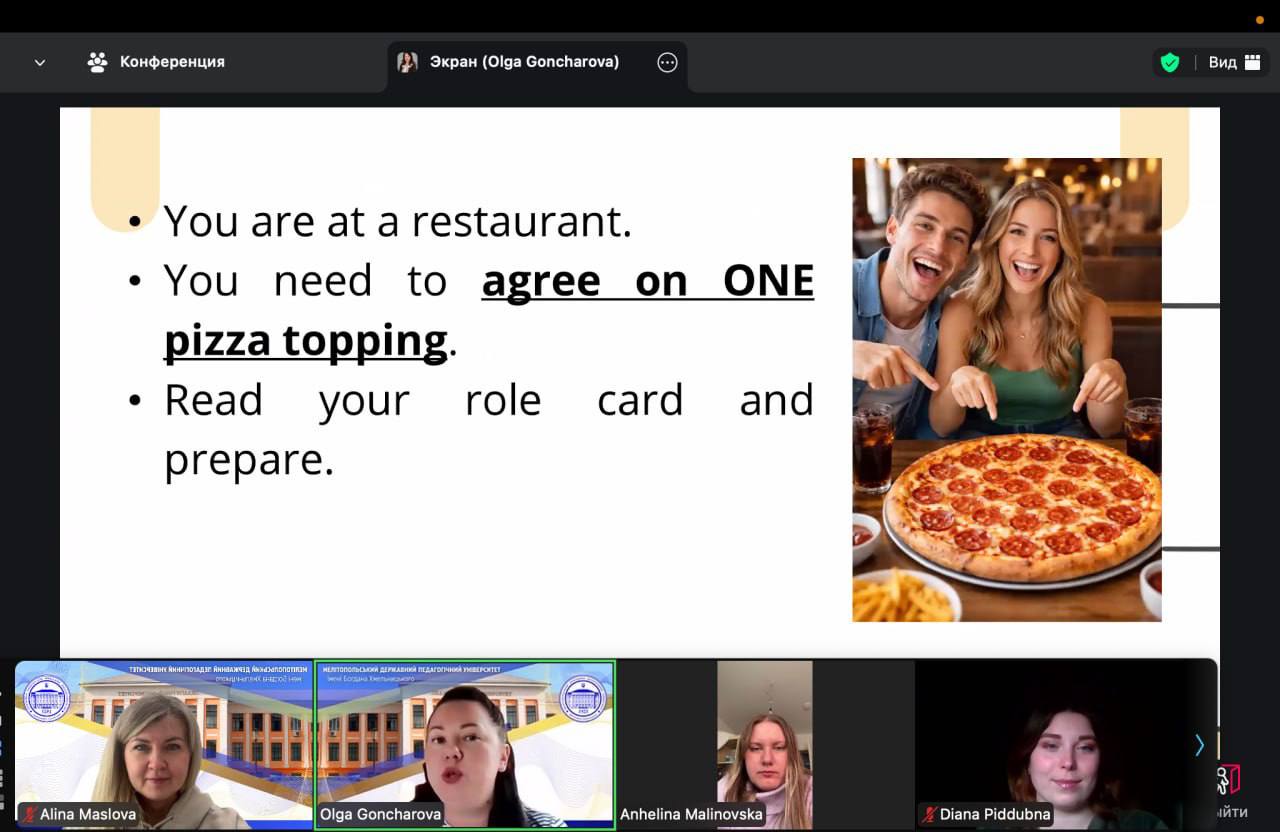Click the exit door icon at bottom right

tap(1228, 781)
